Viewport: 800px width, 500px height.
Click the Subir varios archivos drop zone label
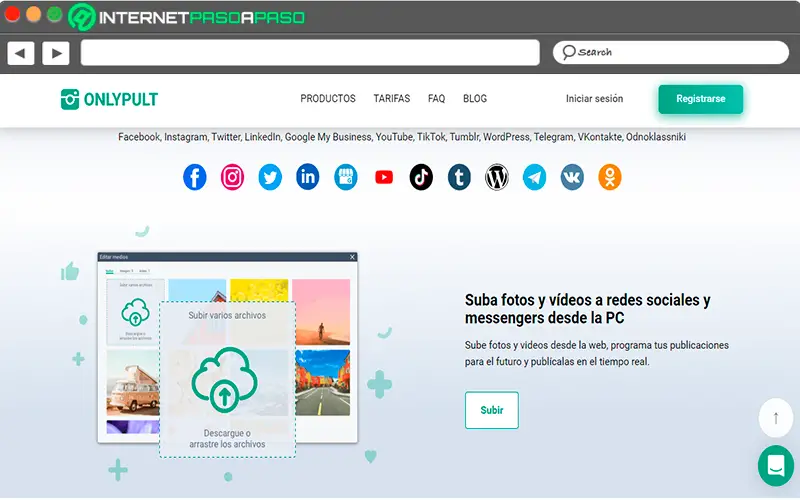[227, 315]
